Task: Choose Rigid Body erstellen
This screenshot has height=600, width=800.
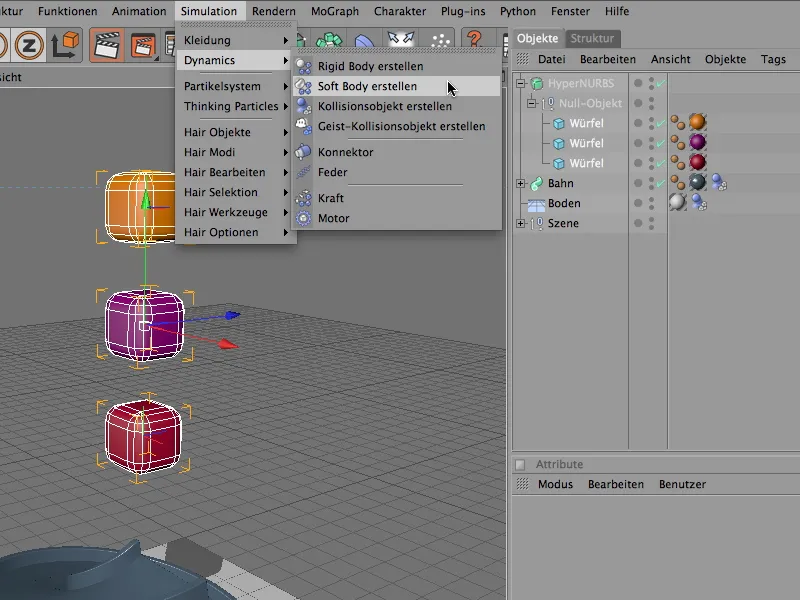Action: tap(396, 66)
